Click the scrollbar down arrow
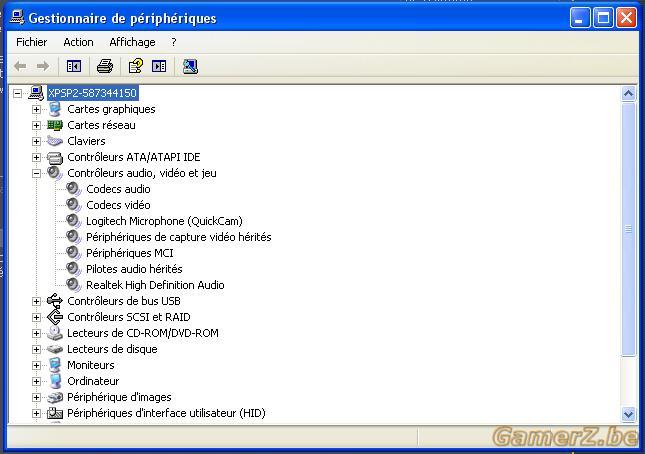The image size is (645, 454). 628,414
